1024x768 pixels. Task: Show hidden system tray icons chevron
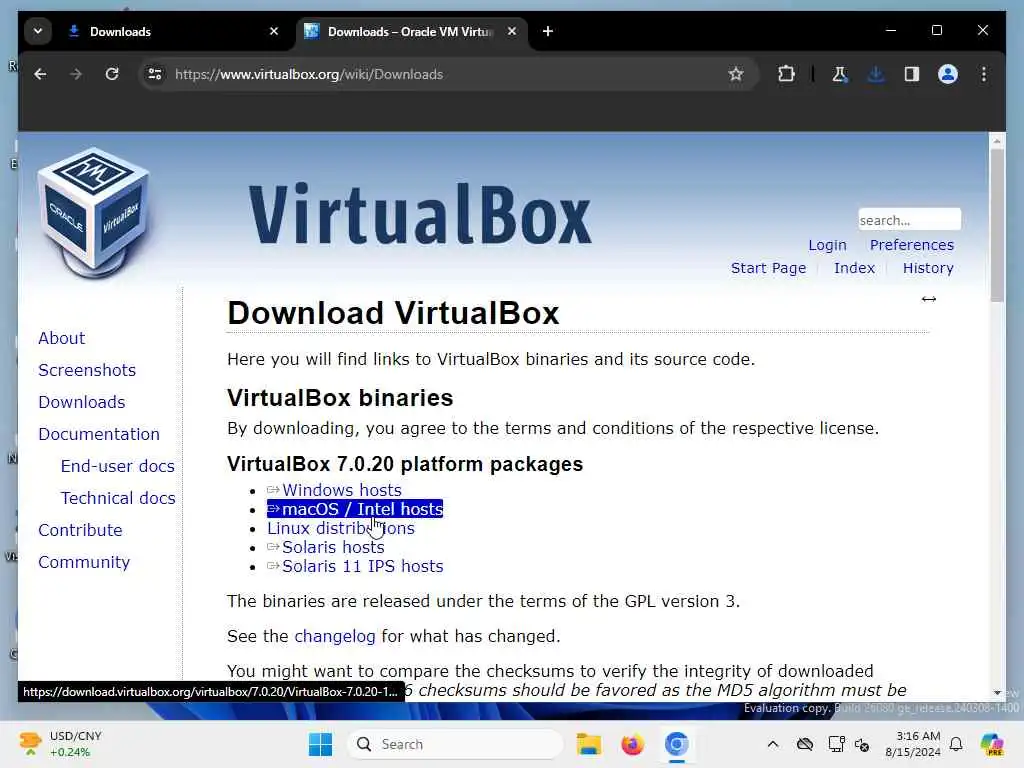coord(773,744)
